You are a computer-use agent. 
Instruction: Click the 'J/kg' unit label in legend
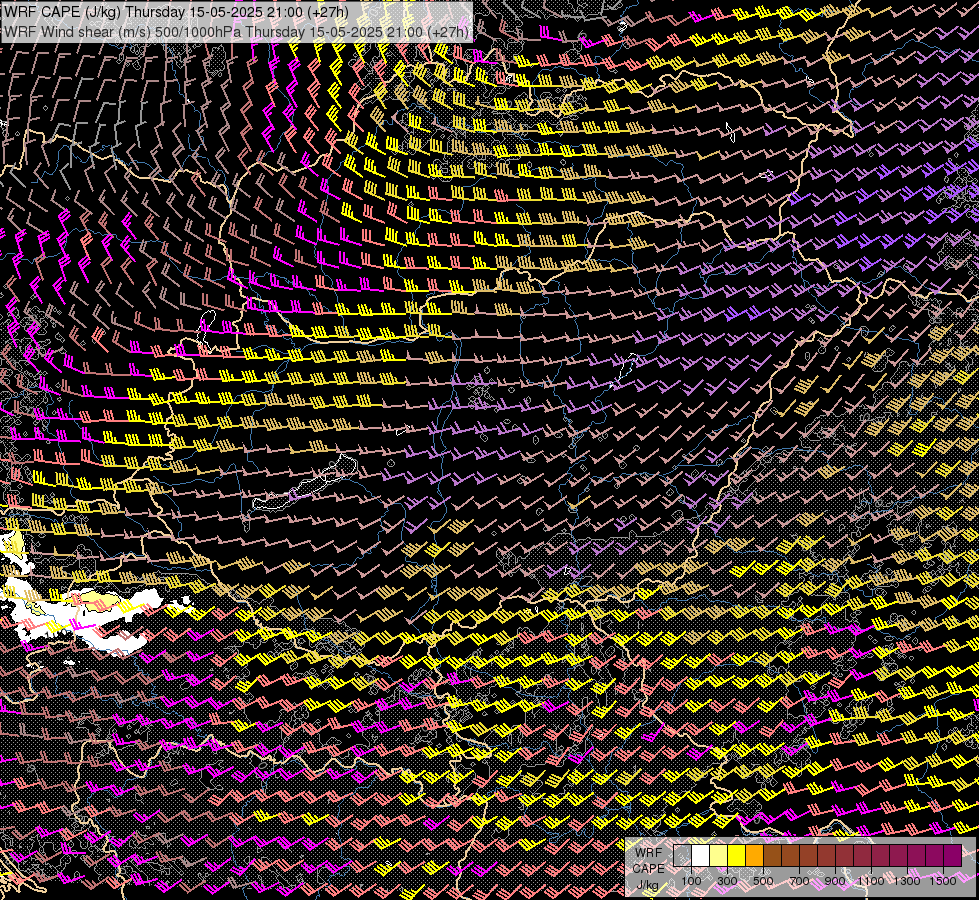pos(647,885)
